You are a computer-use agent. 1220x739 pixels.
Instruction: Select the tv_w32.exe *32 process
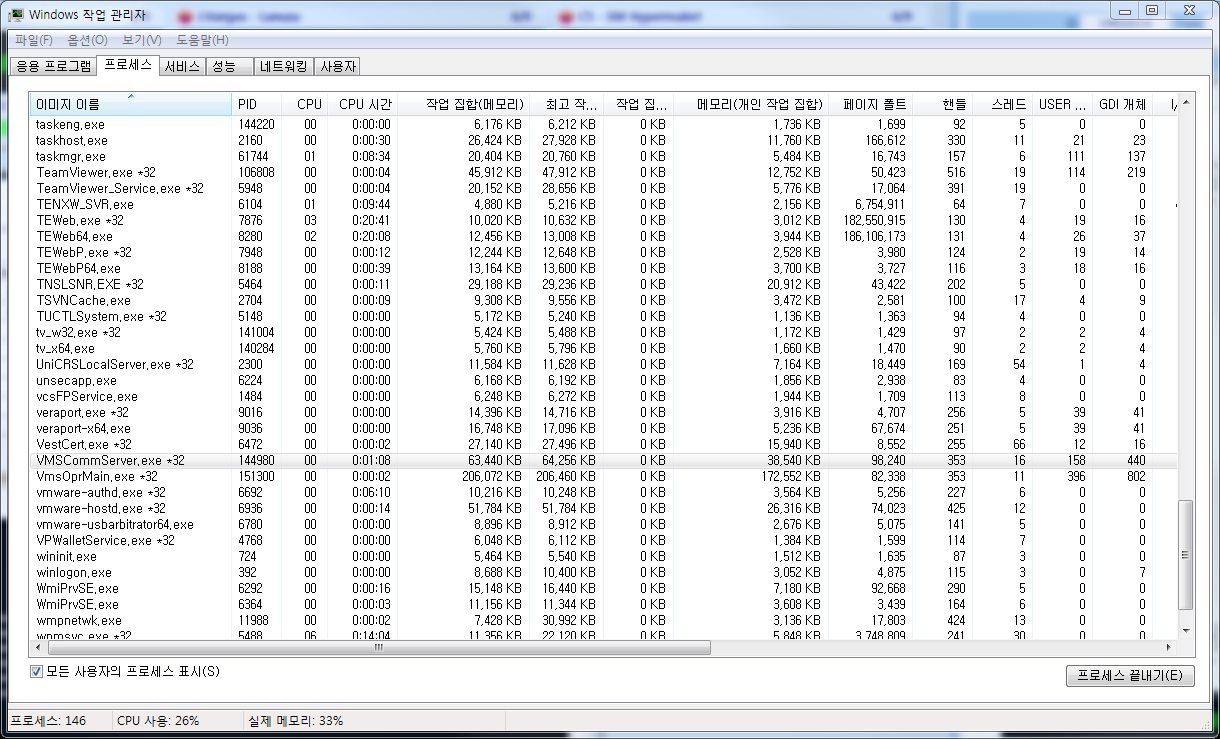(605, 332)
